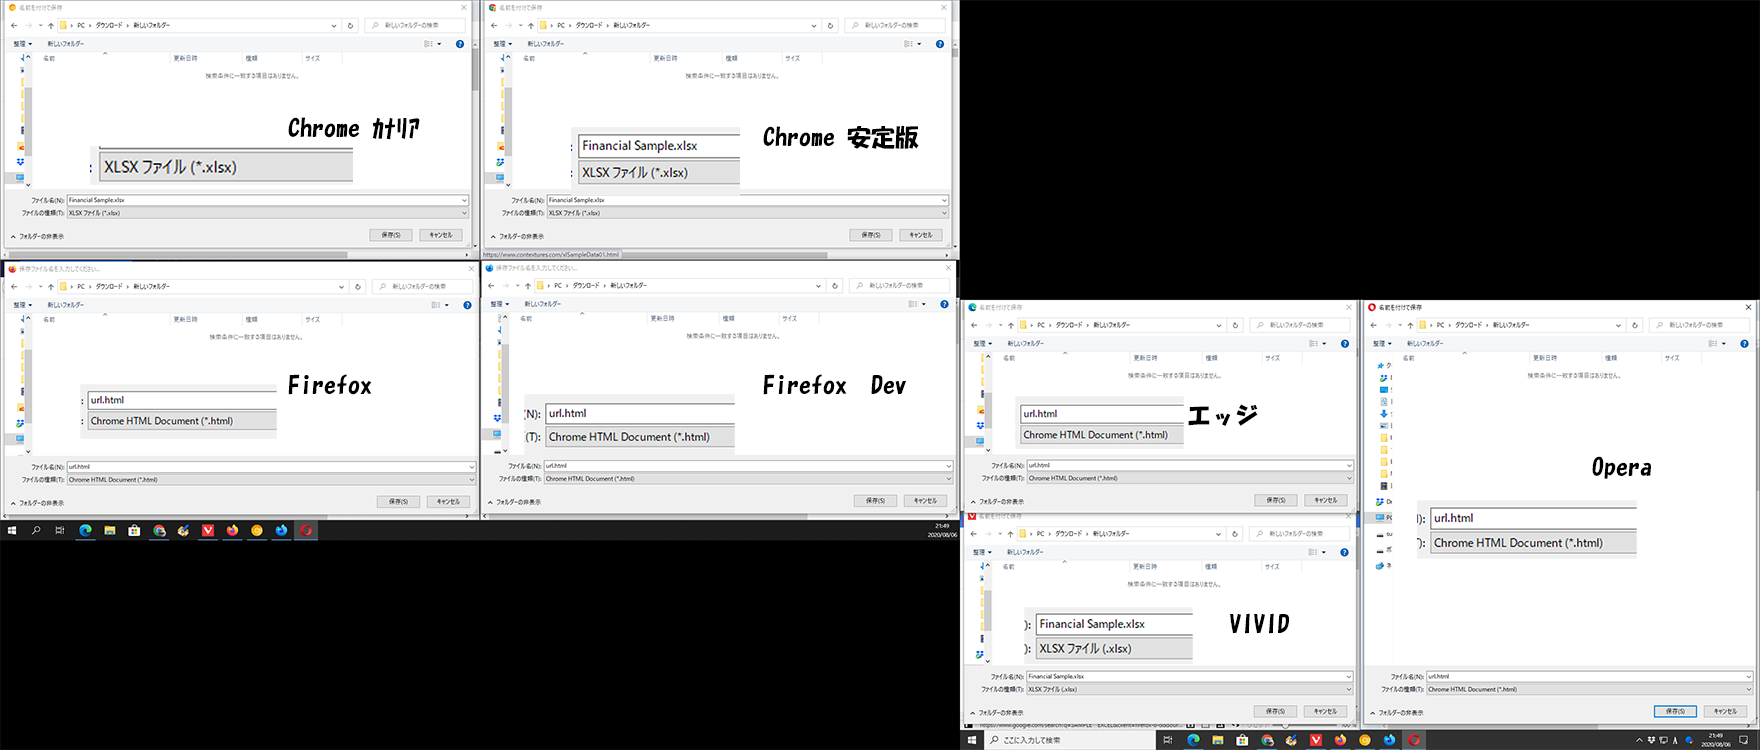Click the Dropbox icon in system tray
Viewport: 1760px width, 750px height.
1651,740
